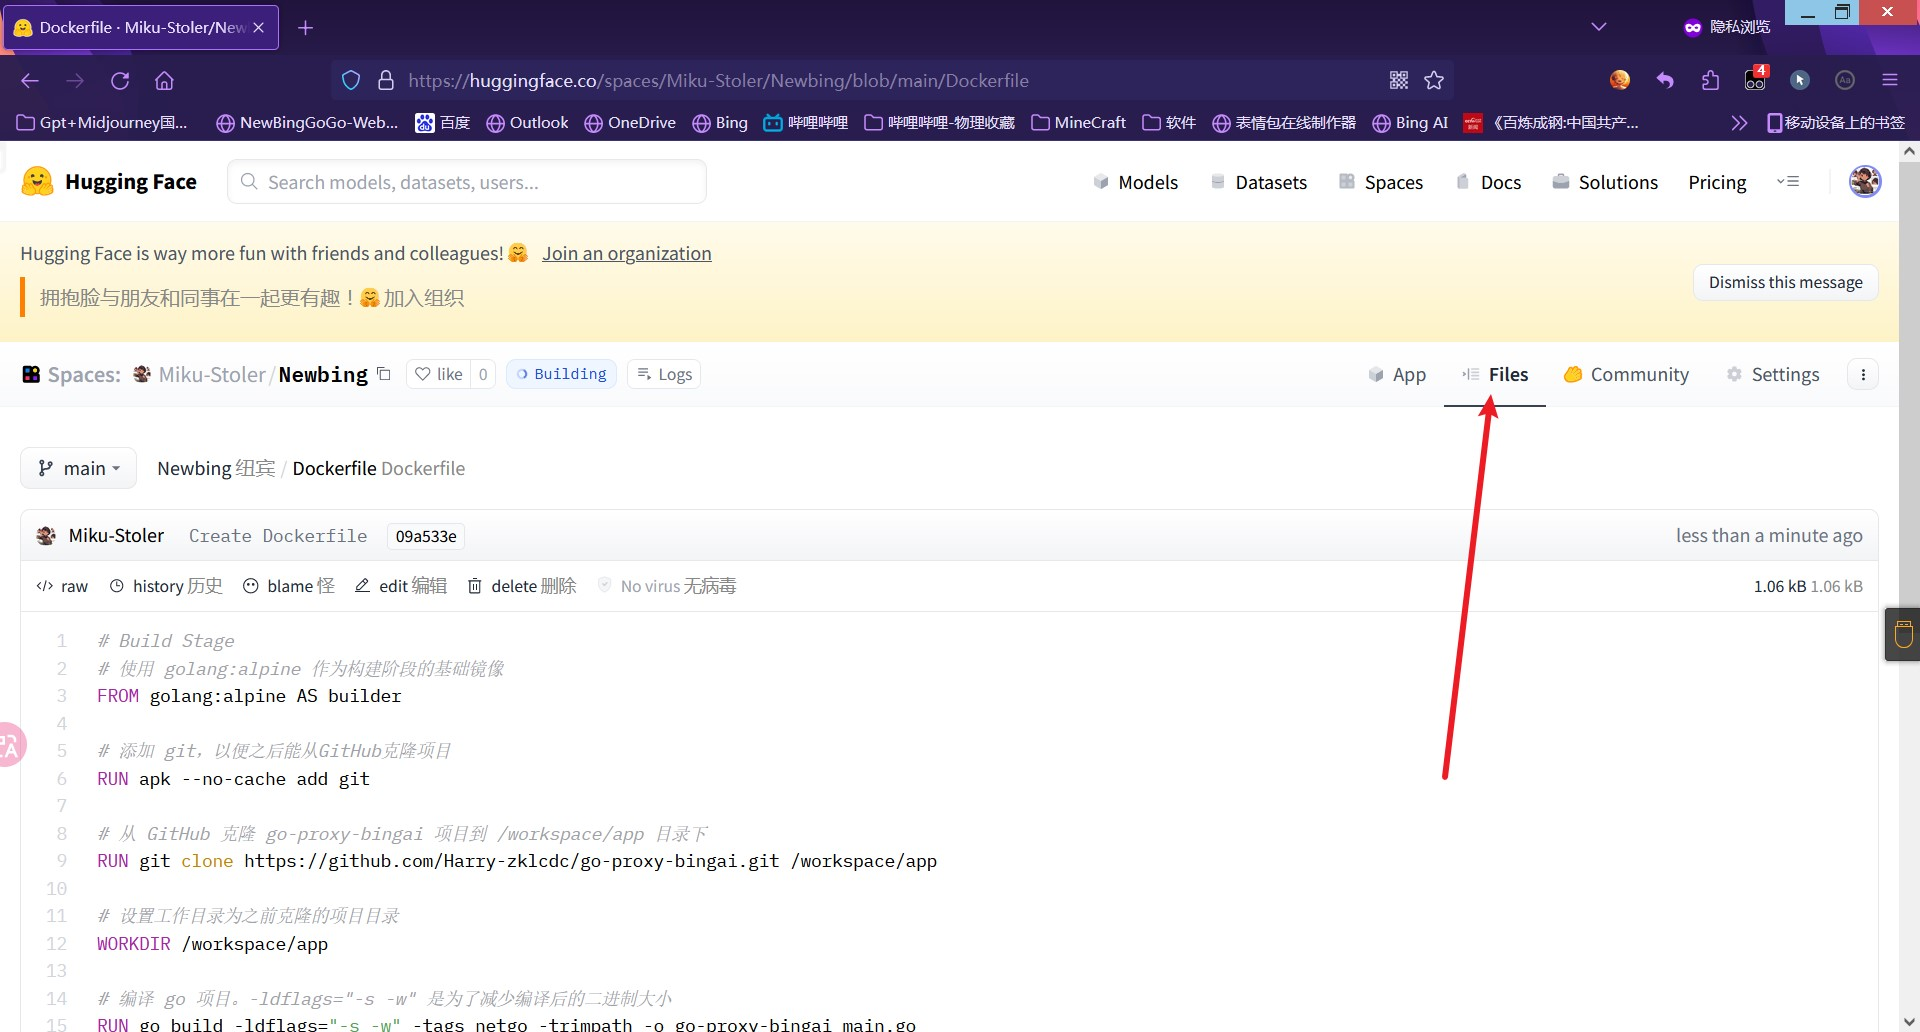Edit the Dockerfile
Viewport: 1920px width, 1032px height.
(x=401, y=586)
